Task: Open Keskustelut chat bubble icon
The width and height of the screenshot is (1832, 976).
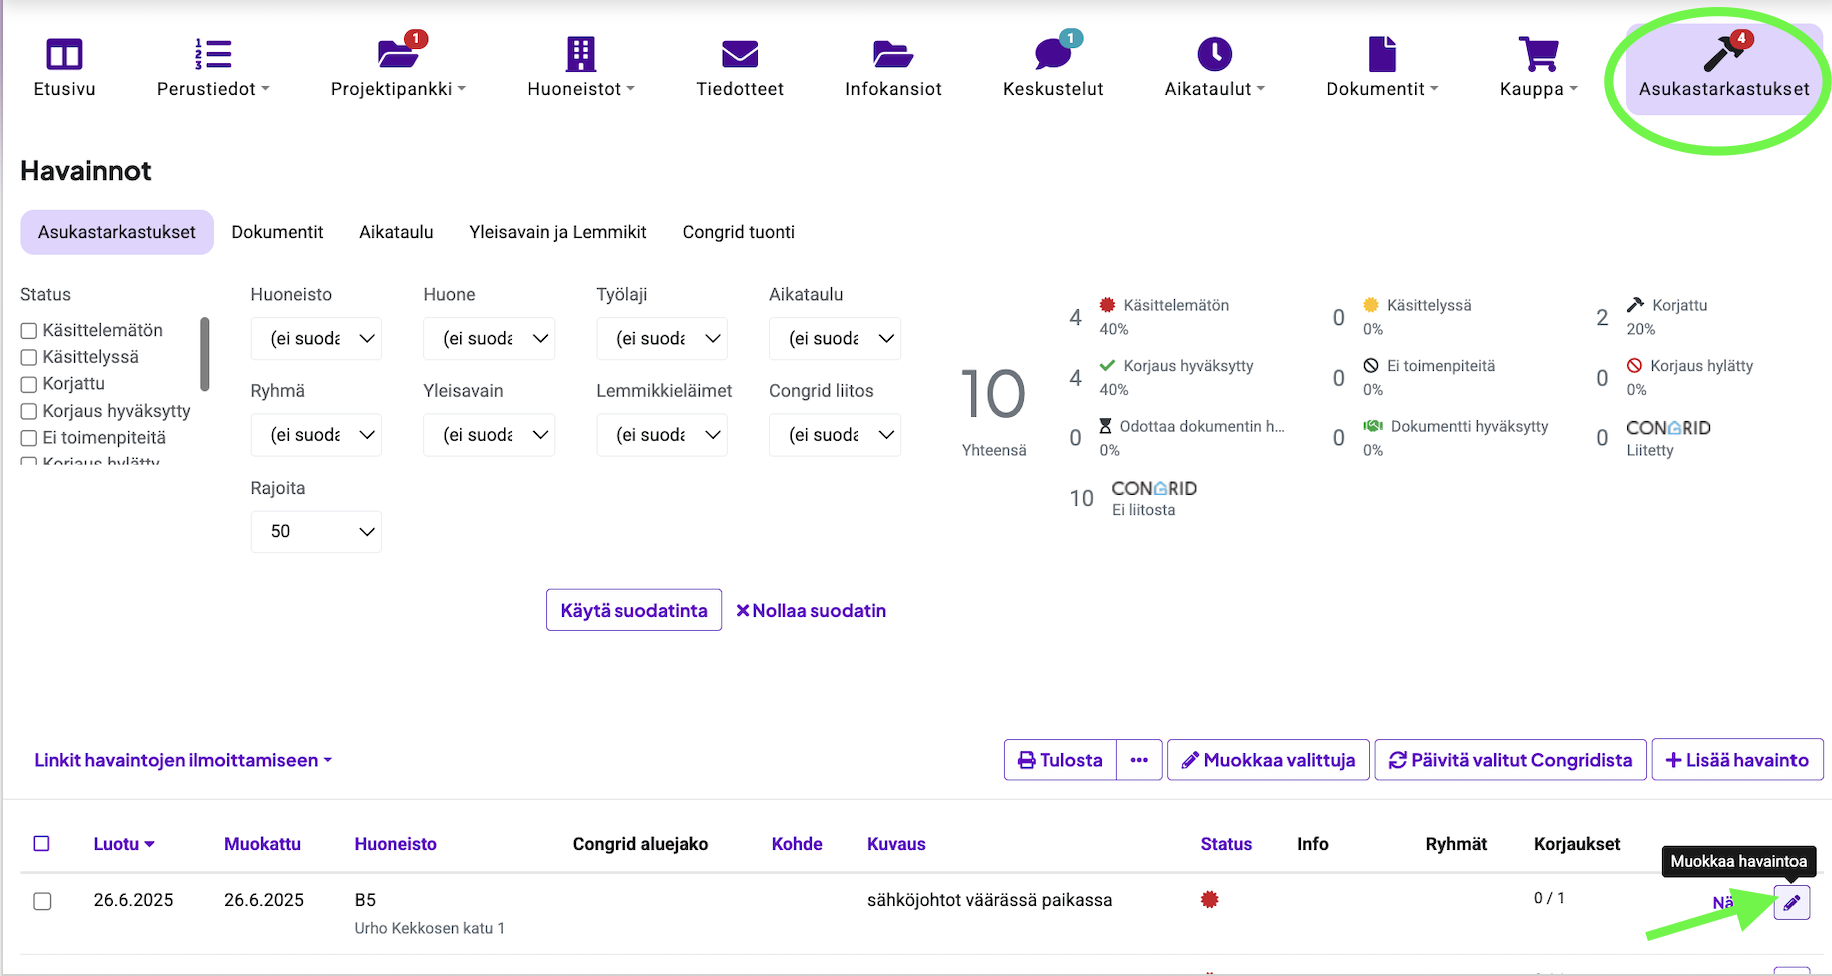Action: tap(1052, 55)
